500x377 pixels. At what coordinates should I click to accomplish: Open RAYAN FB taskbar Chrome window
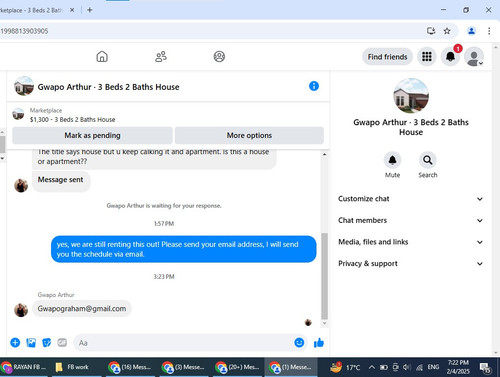tap(23, 367)
